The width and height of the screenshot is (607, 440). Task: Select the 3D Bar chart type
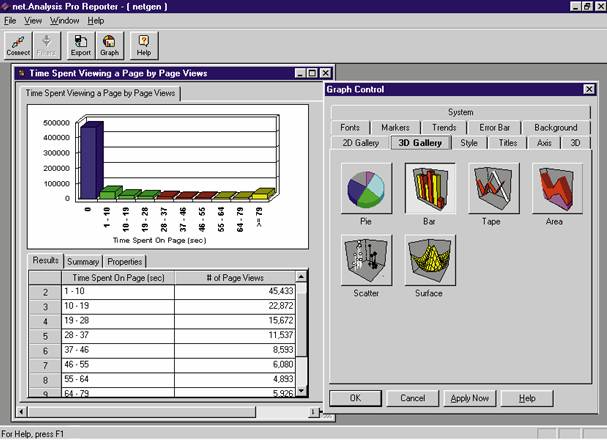(430, 188)
